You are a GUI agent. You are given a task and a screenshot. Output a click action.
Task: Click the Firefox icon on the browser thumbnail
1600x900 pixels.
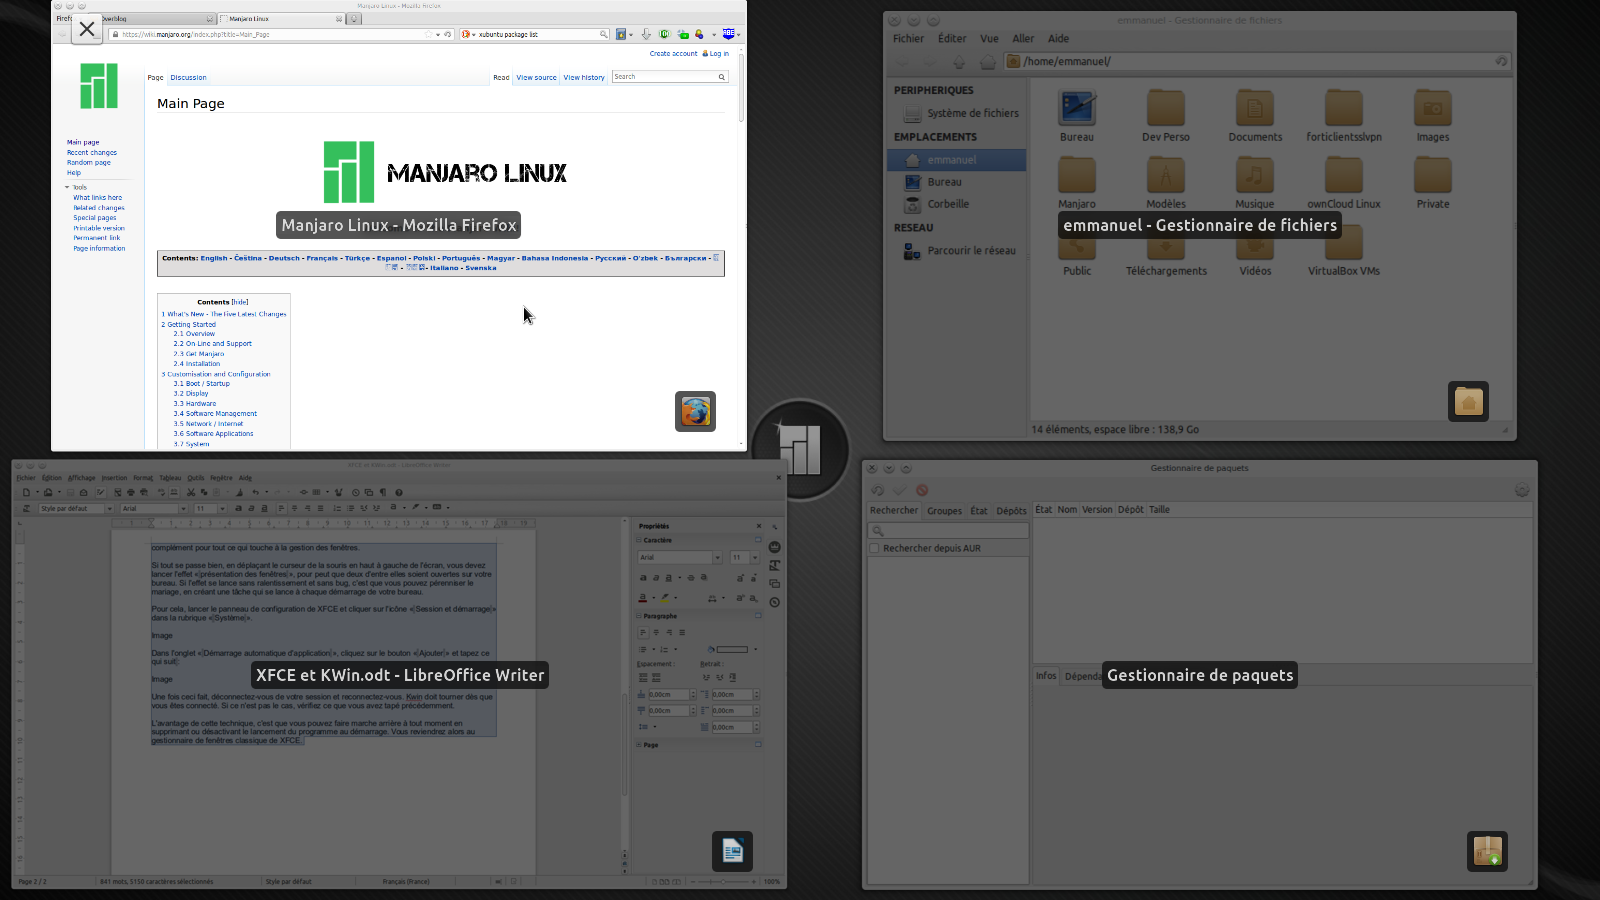tap(695, 411)
